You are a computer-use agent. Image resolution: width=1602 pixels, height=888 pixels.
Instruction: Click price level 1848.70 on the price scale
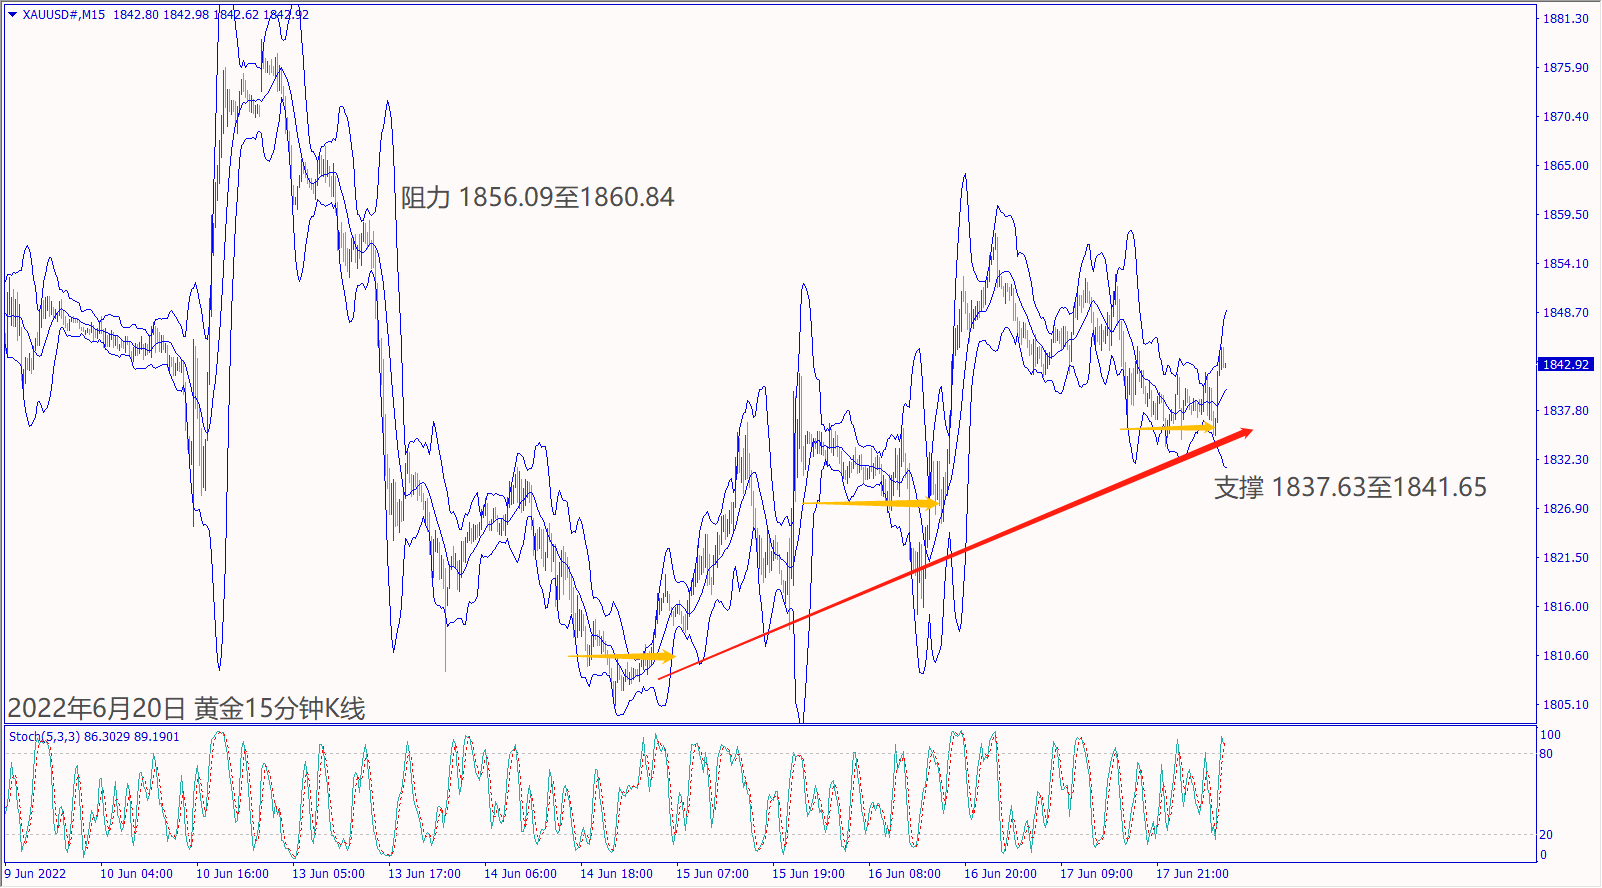click(x=1565, y=313)
